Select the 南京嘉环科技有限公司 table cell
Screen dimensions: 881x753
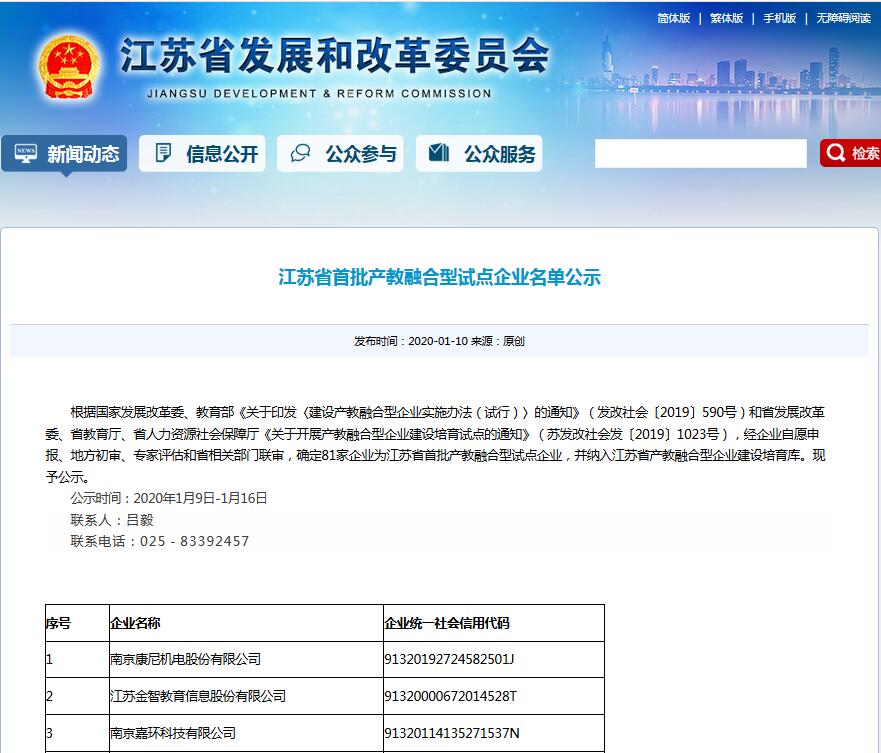point(173,733)
